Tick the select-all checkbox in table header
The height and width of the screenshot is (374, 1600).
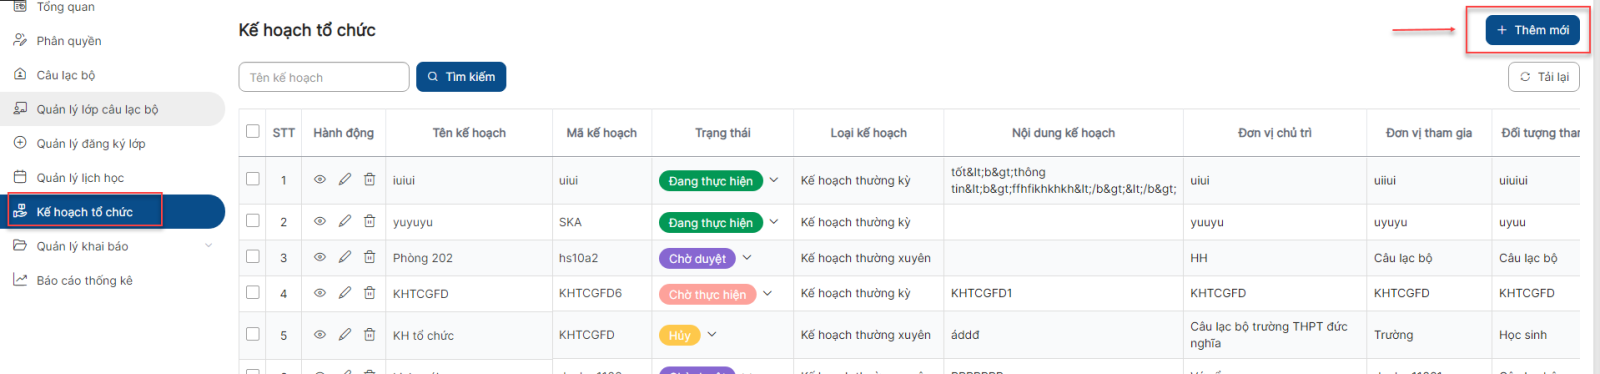tap(253, 131)
